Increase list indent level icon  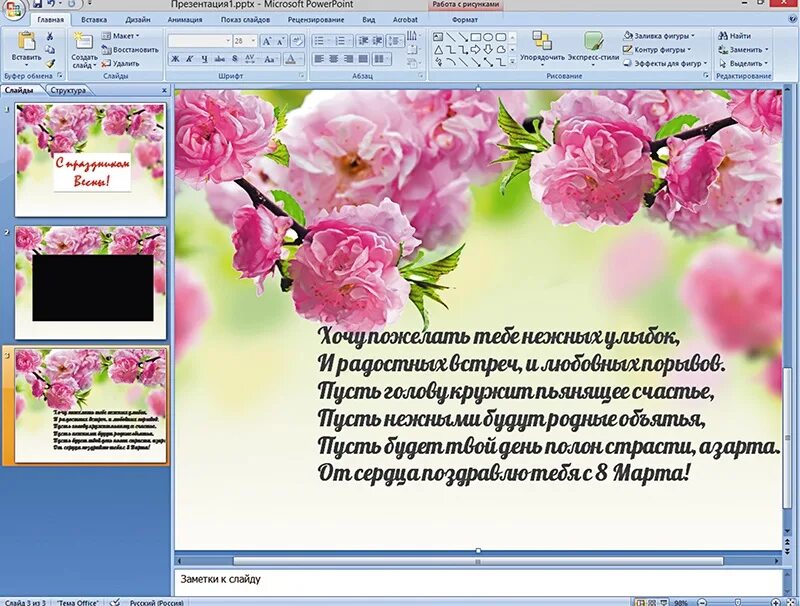point(378,41)
